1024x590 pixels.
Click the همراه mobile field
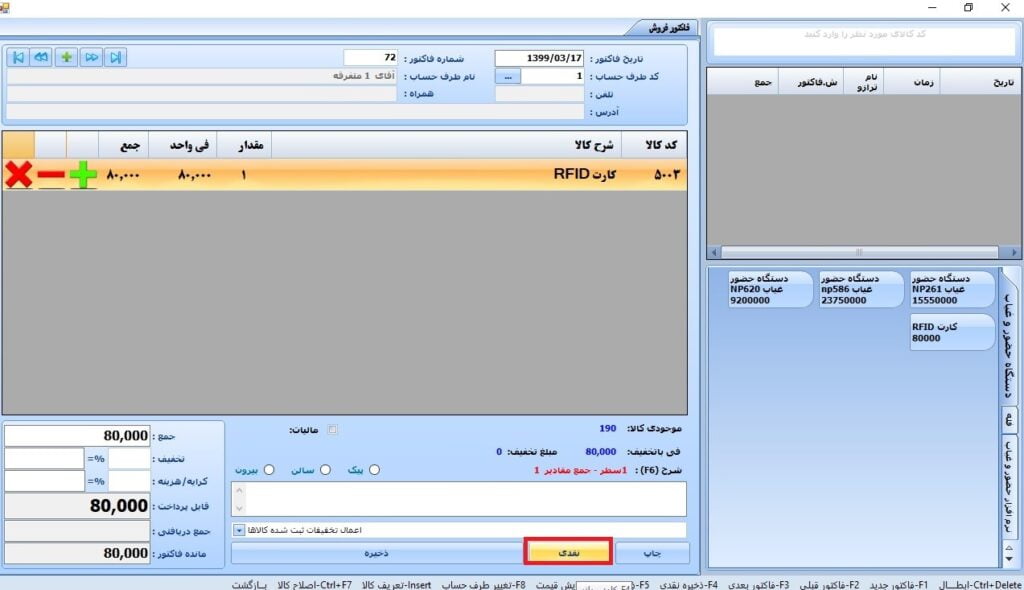point(201,94)
